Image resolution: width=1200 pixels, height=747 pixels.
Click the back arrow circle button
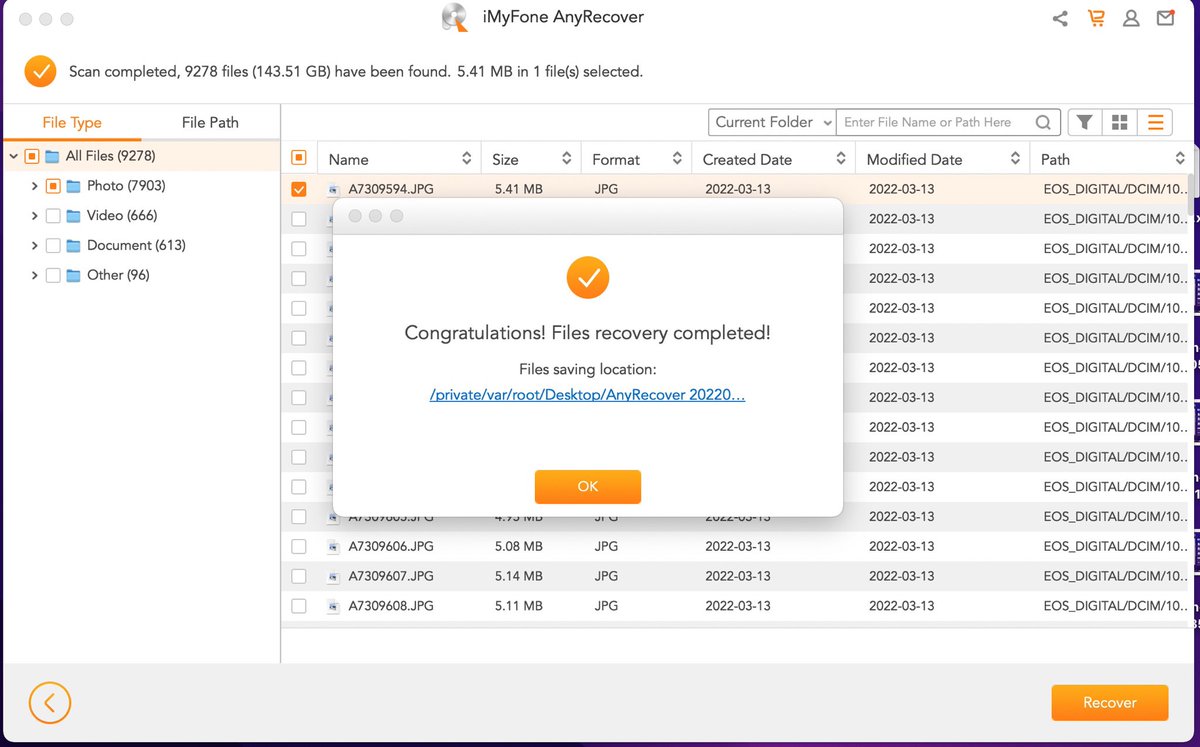(49, 703)
